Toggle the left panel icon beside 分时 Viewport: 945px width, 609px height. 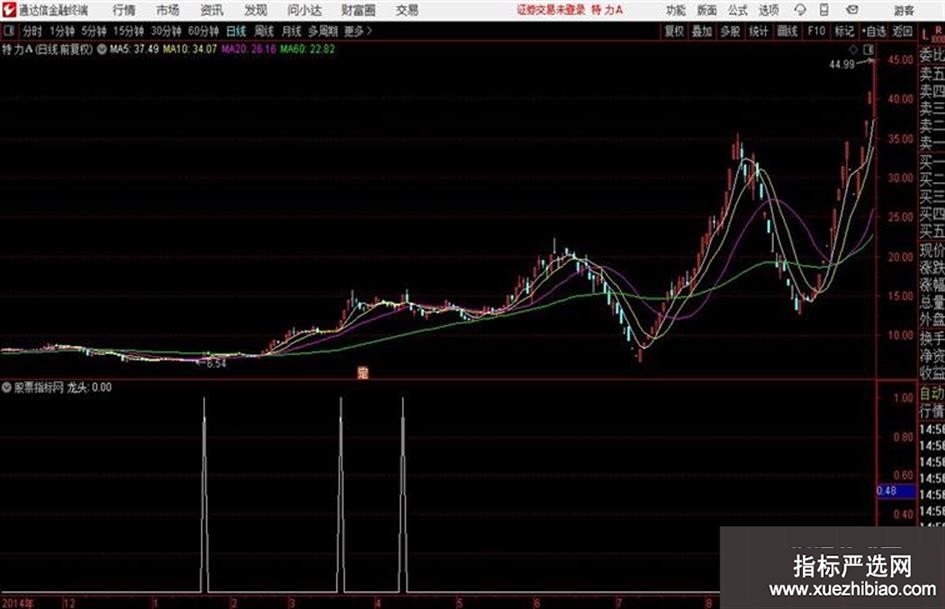(9, 31)
